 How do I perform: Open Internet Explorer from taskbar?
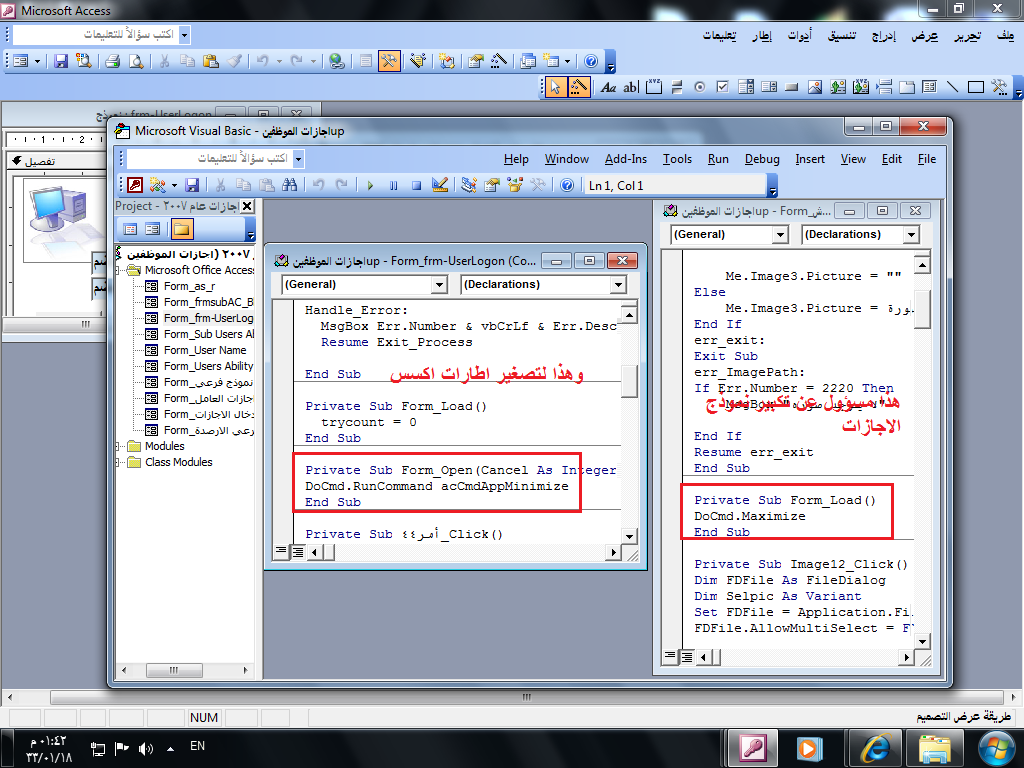(x=876, y=748)
